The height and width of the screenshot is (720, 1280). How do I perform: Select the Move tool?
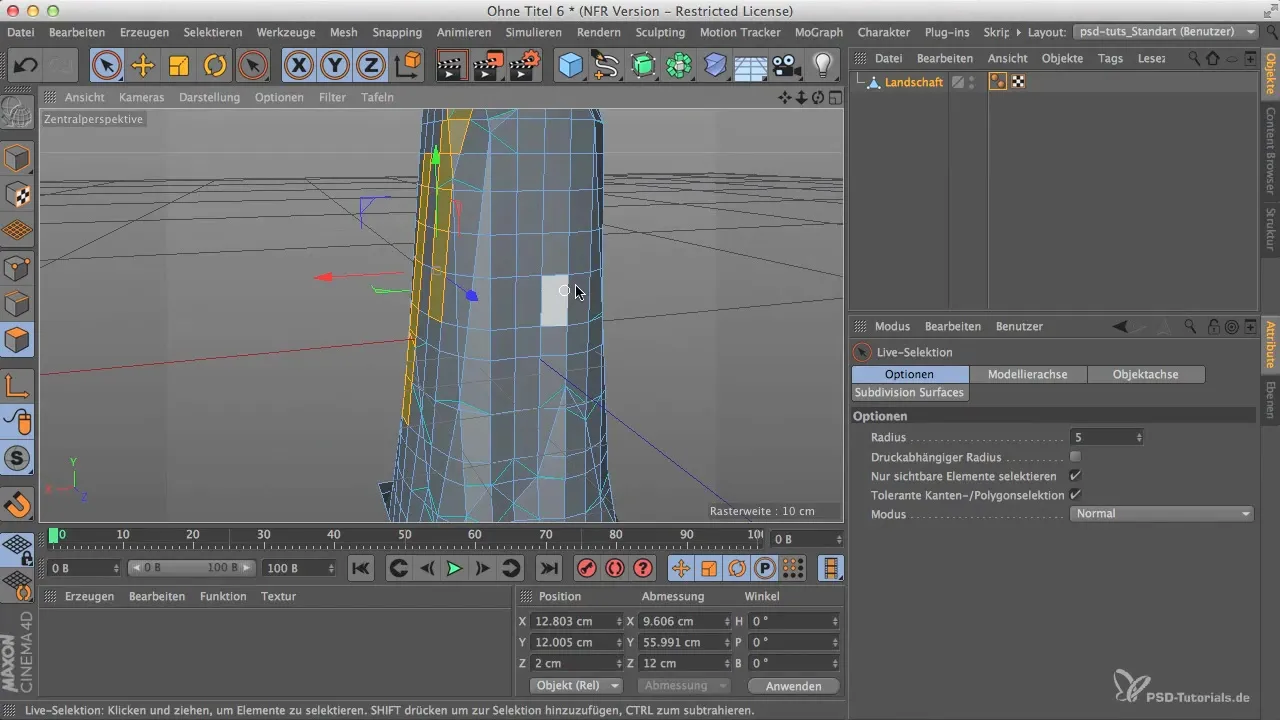click(143, 66)
